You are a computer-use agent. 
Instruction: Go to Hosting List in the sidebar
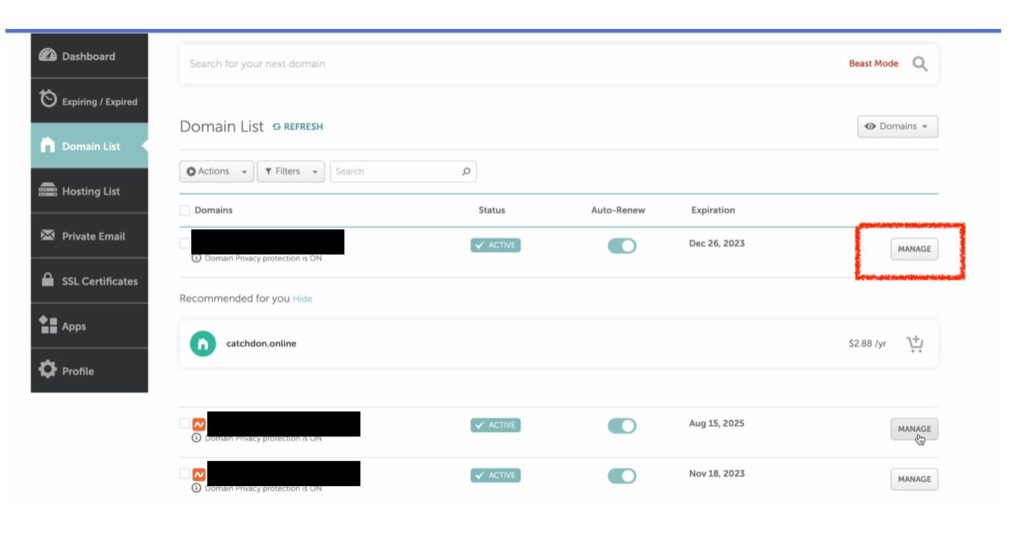pos(90,191)
